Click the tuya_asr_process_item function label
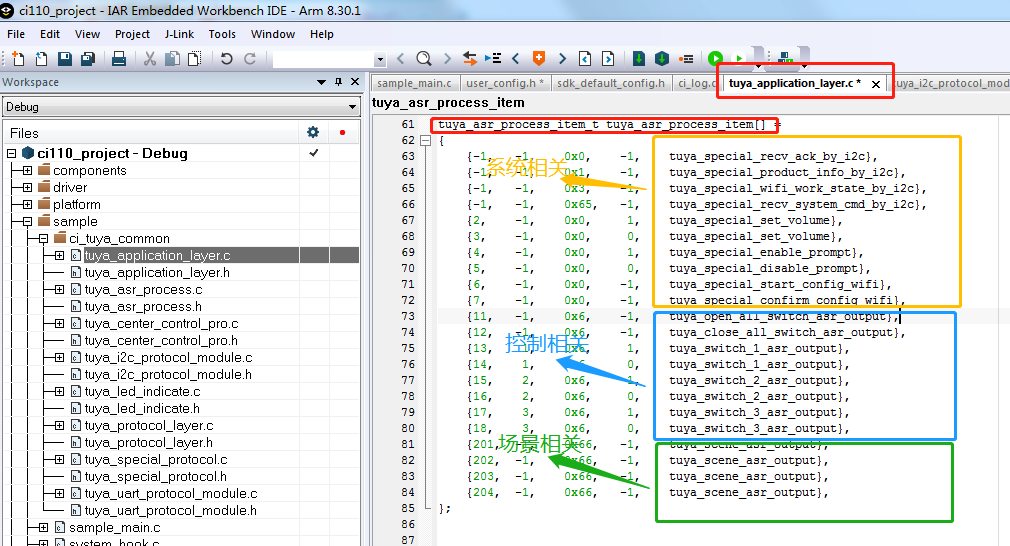This screenshot has width=1010, height=546. coord(448,102)
